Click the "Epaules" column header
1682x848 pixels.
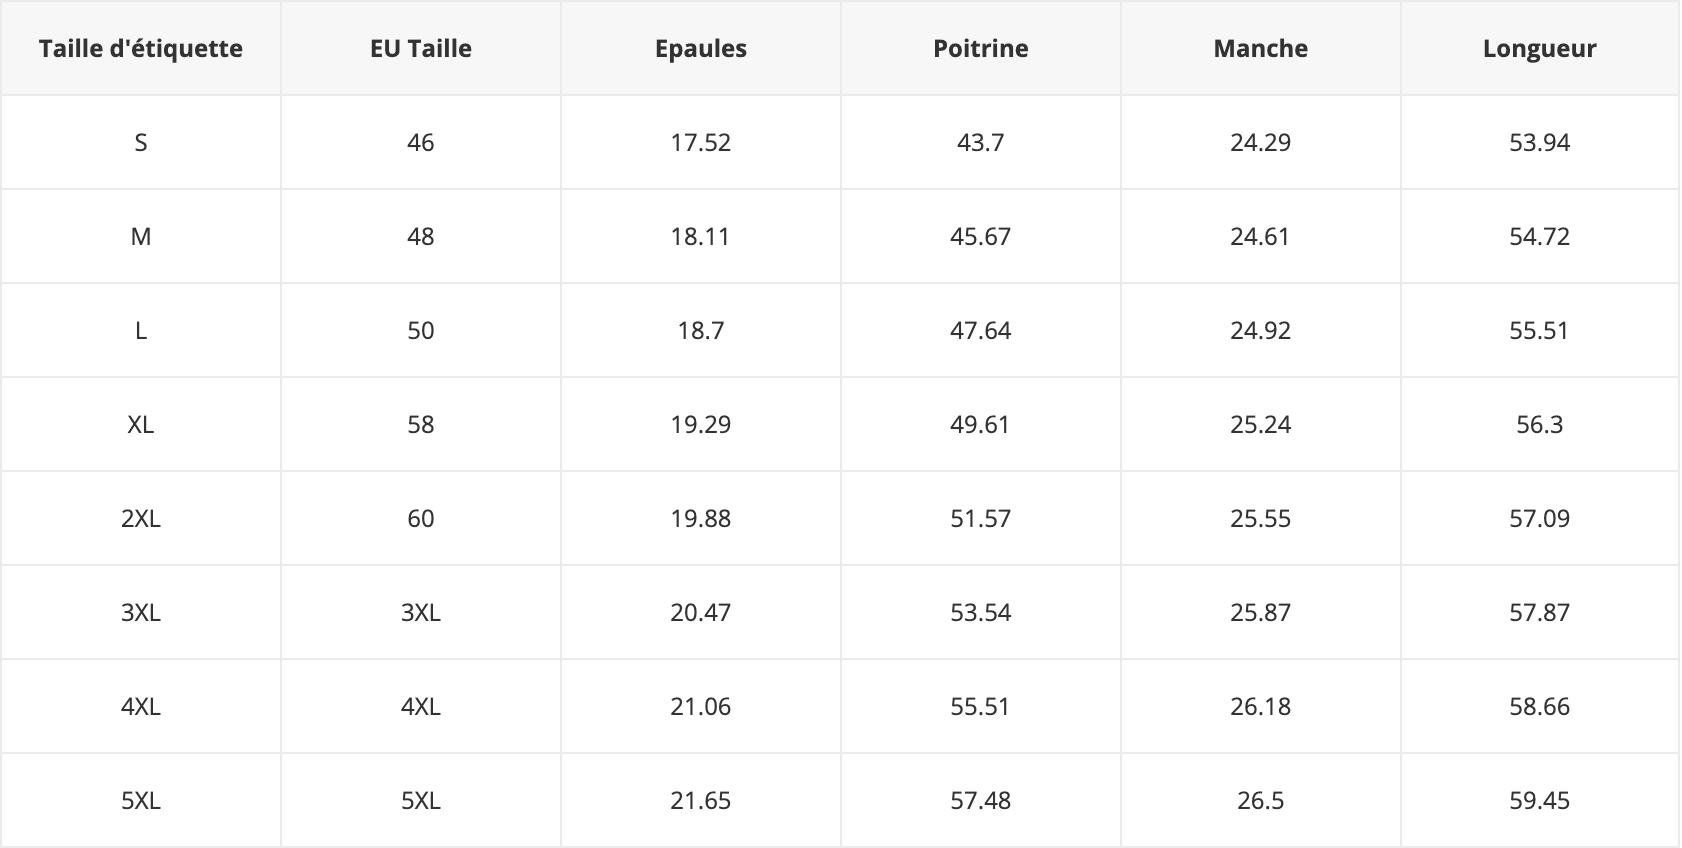[701, 48]
